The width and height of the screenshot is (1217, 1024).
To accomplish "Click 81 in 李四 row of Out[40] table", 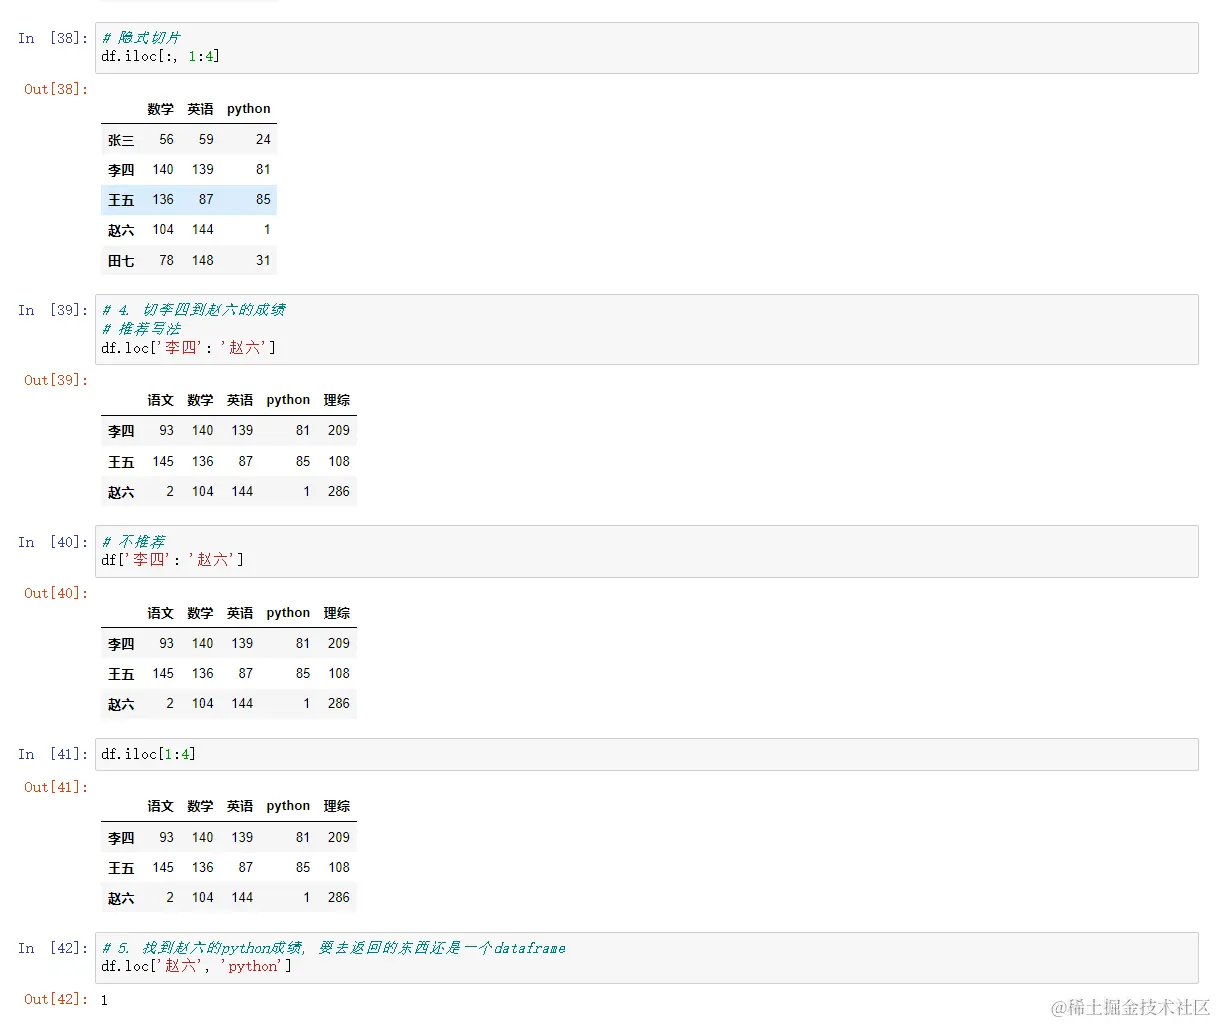I will (303, 644).
